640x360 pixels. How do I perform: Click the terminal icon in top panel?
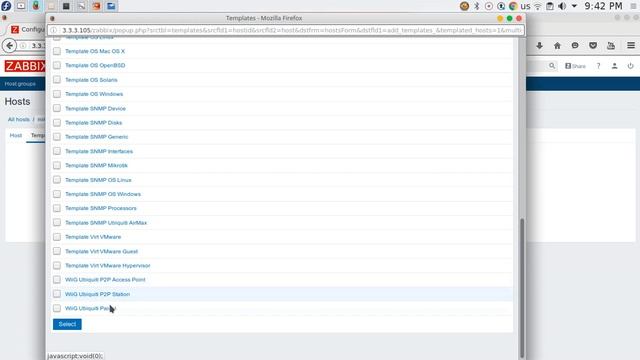click(66, 6)
